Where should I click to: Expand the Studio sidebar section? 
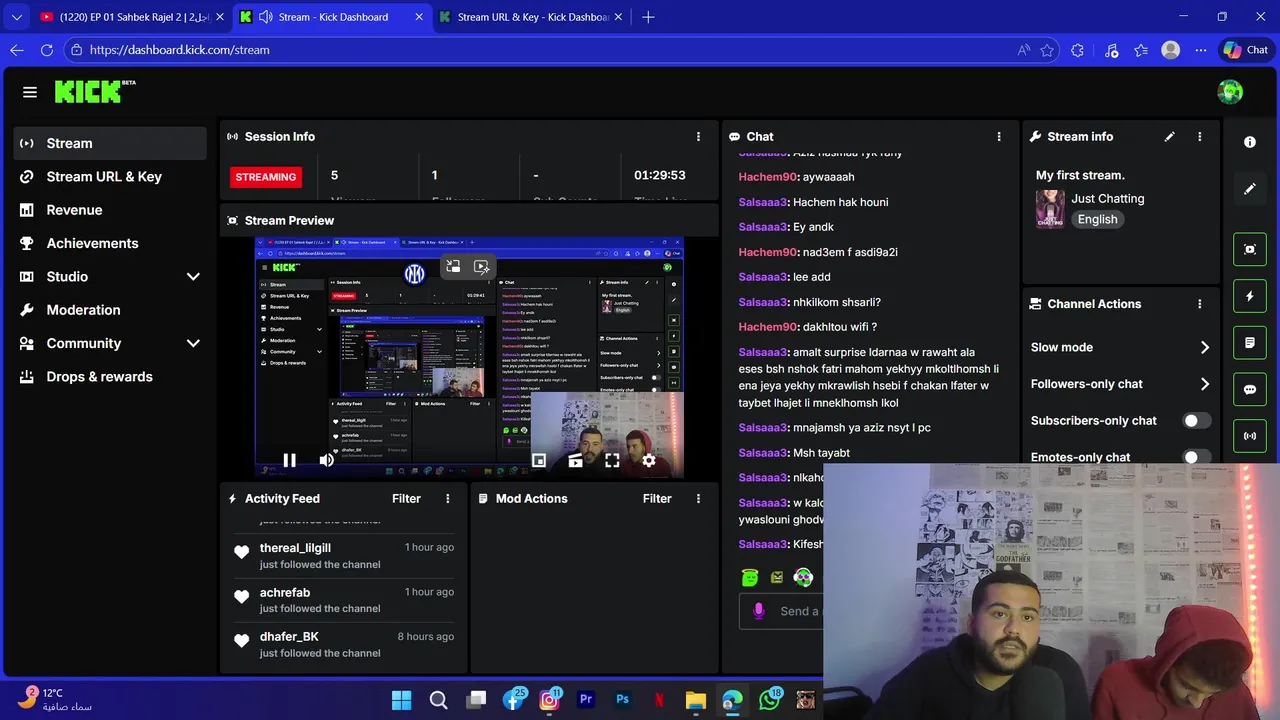pos(193,277)
